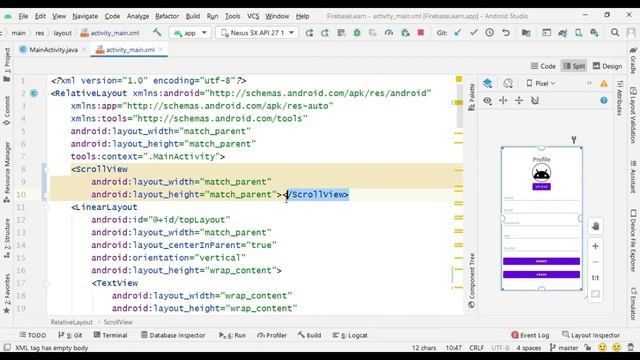
Task: Click the Debug app bug icon
Action: (357, 33)
